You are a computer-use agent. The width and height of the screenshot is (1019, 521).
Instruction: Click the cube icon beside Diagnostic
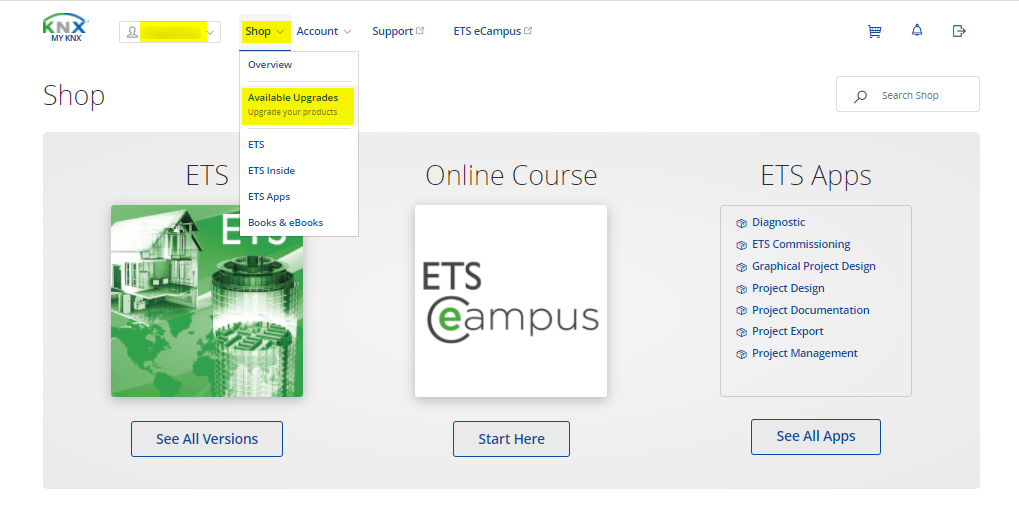pyautogui.click(x=741, y=223)
